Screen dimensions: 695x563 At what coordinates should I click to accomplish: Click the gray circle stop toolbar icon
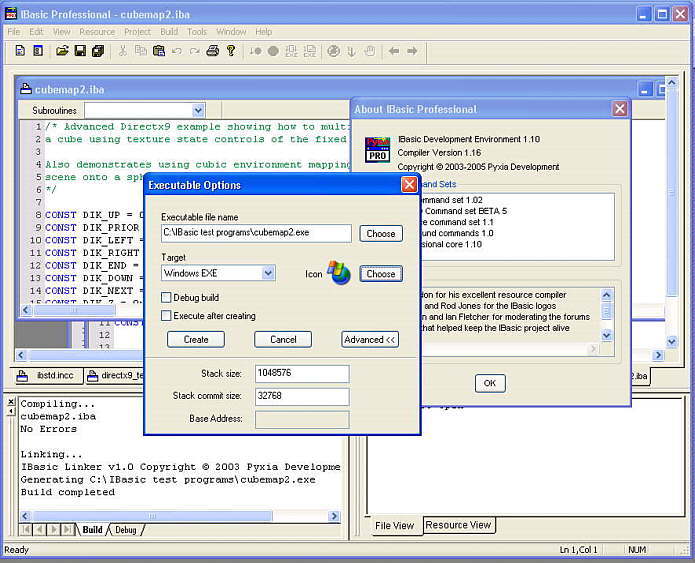click(x=273, y=51)
